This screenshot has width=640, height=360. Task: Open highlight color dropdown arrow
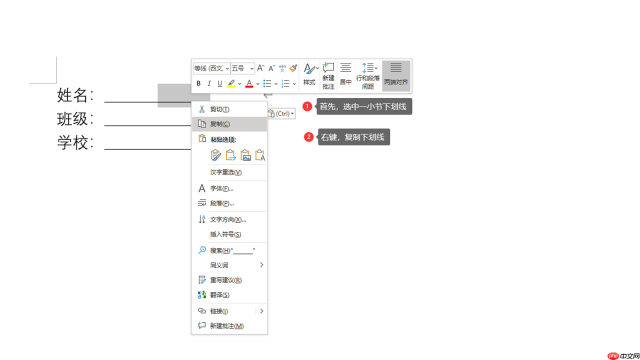(240, 84)
